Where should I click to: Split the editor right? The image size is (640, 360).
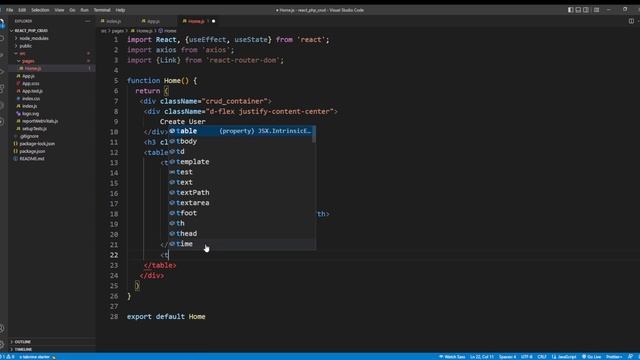(x=631, y=21)
